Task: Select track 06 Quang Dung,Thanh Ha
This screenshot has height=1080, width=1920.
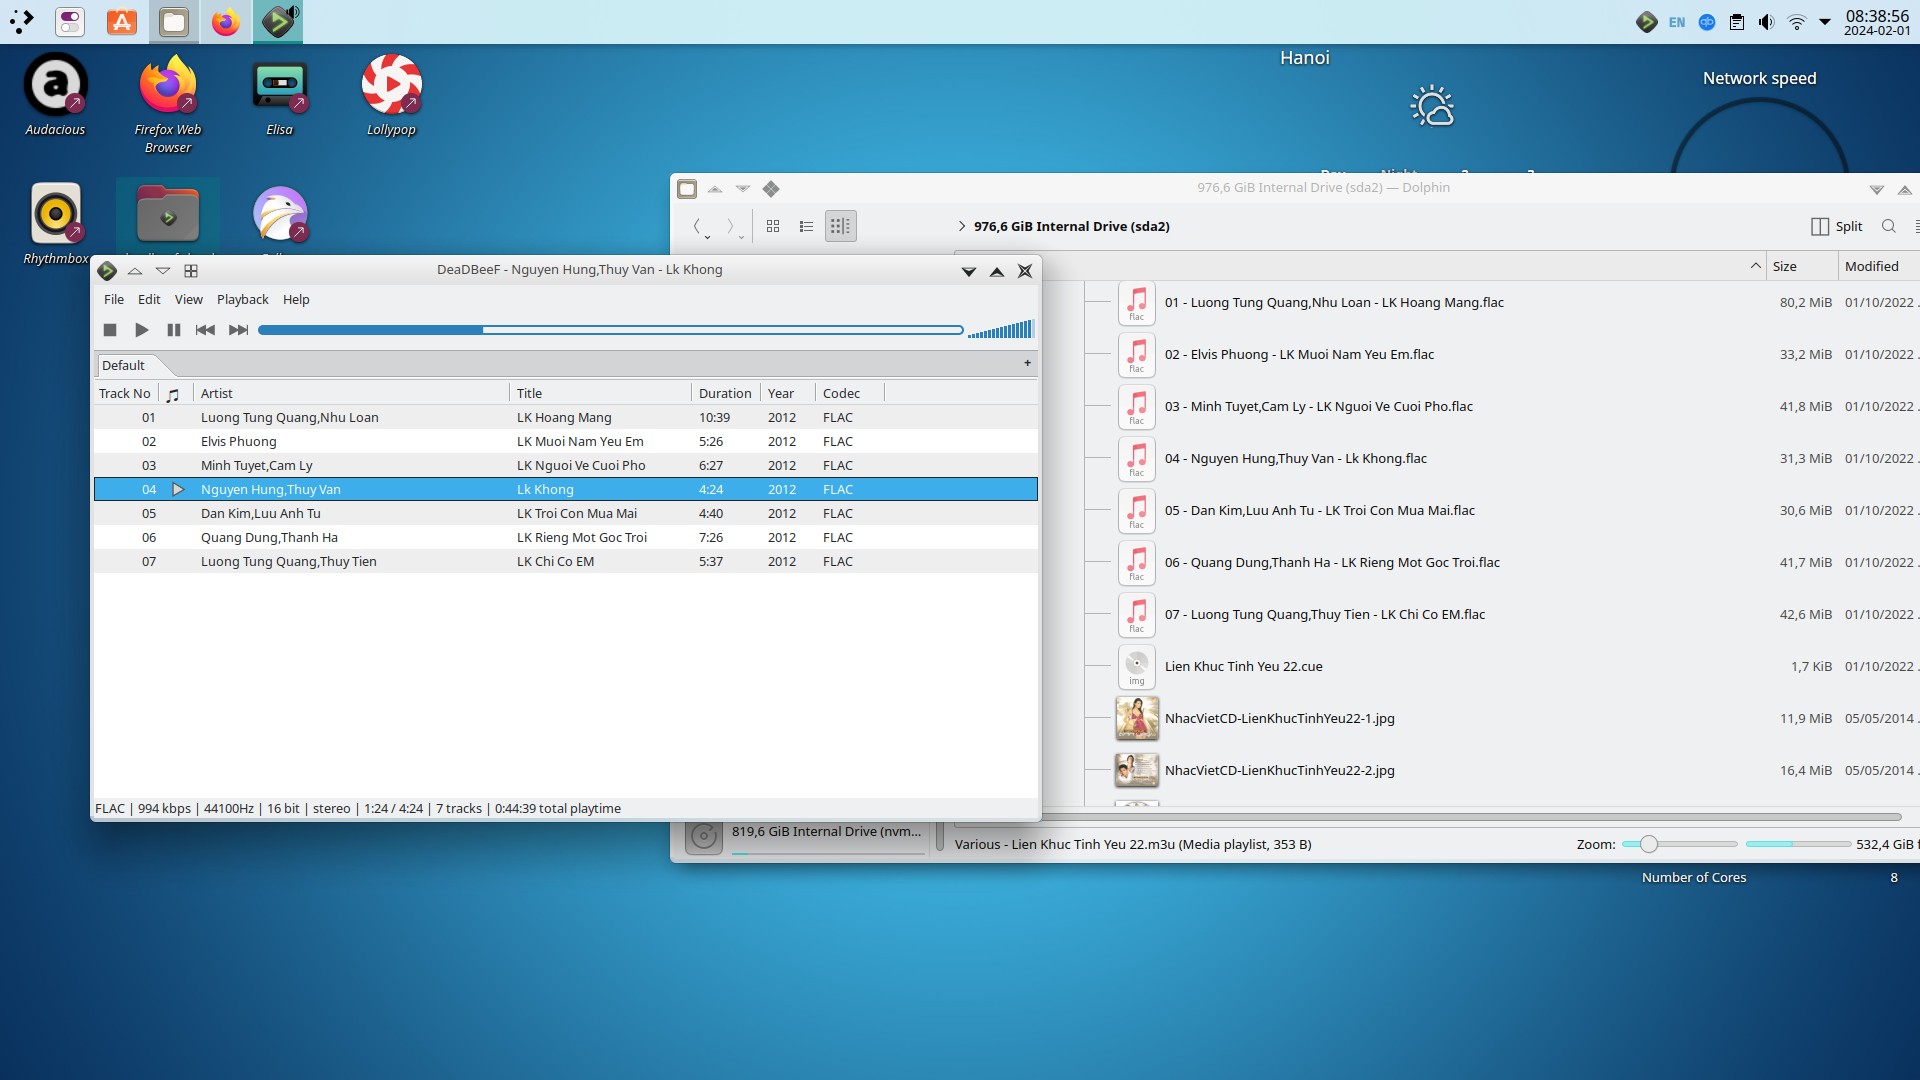Action: coord(565,537)
